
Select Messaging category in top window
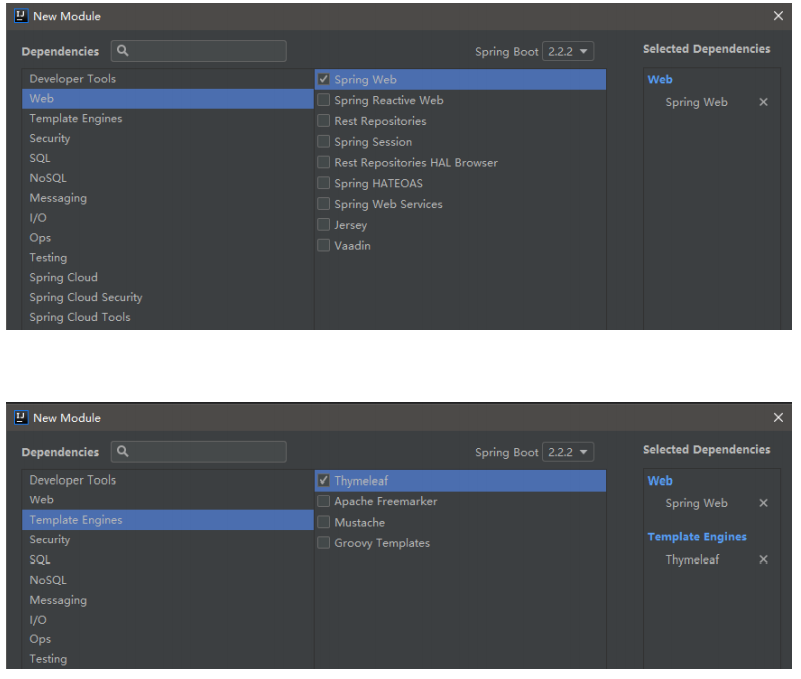(168, 198)
